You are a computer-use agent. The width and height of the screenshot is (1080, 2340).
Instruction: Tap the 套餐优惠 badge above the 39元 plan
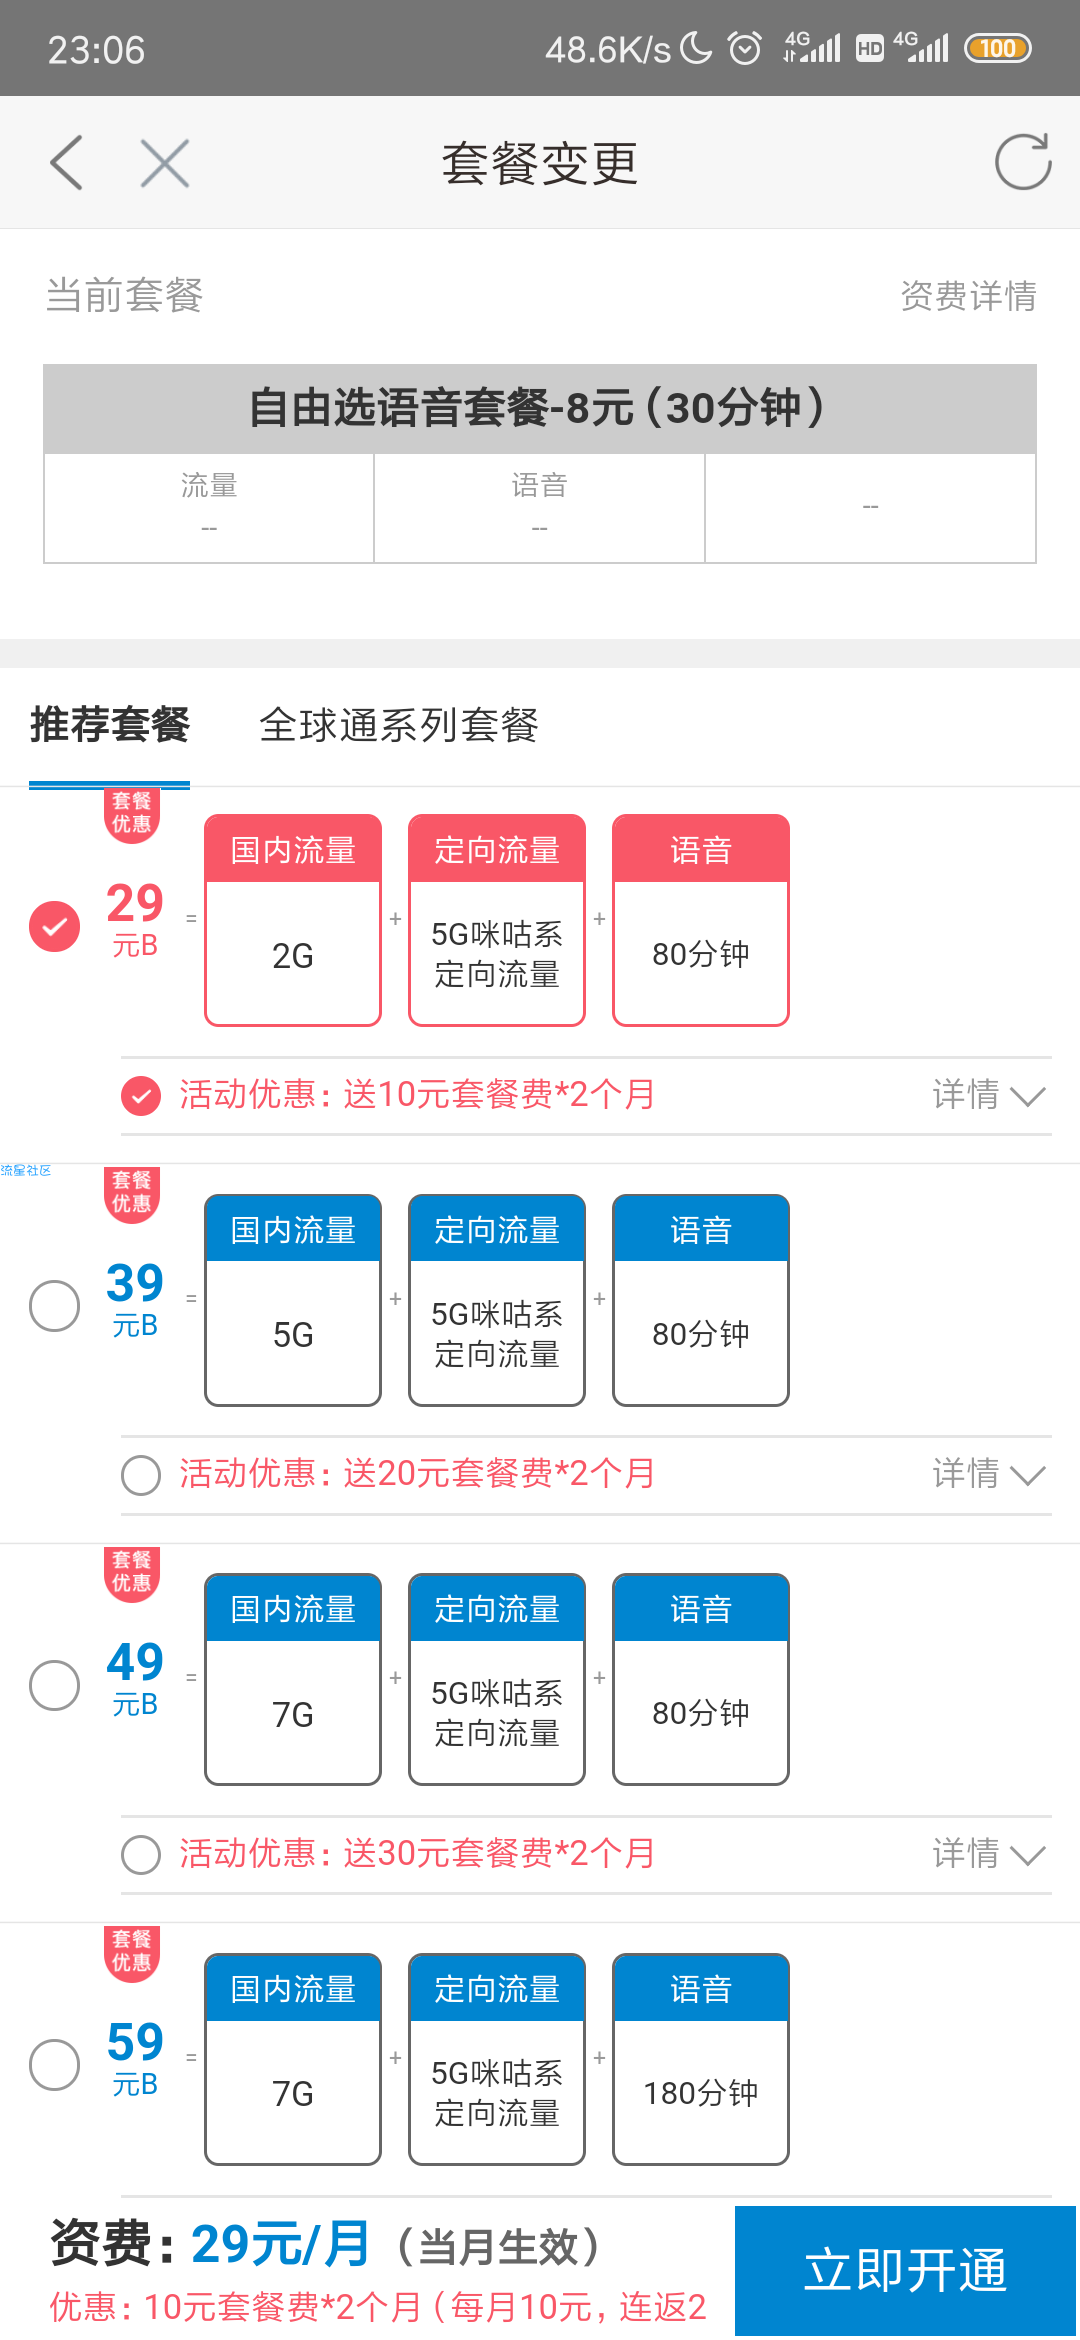click(132, 1193)
